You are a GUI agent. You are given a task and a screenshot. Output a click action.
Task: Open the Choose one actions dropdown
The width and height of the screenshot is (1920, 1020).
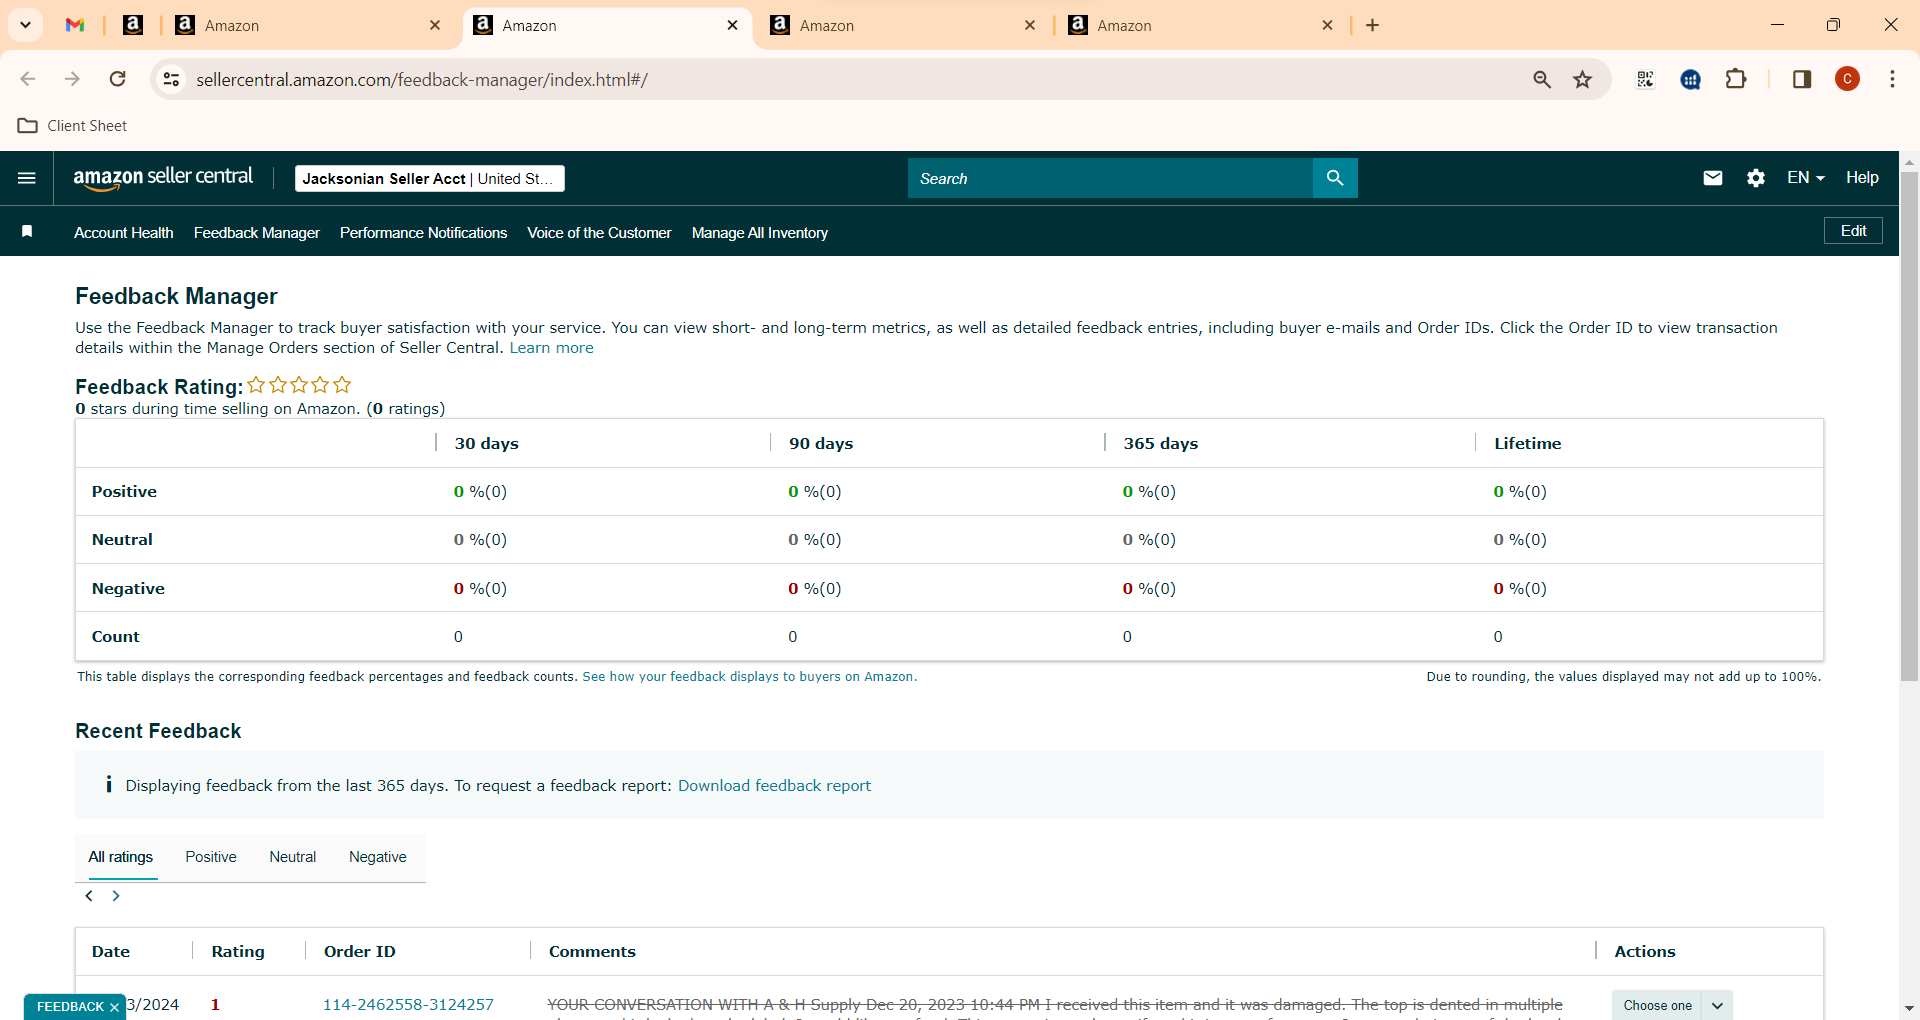1672,1005
